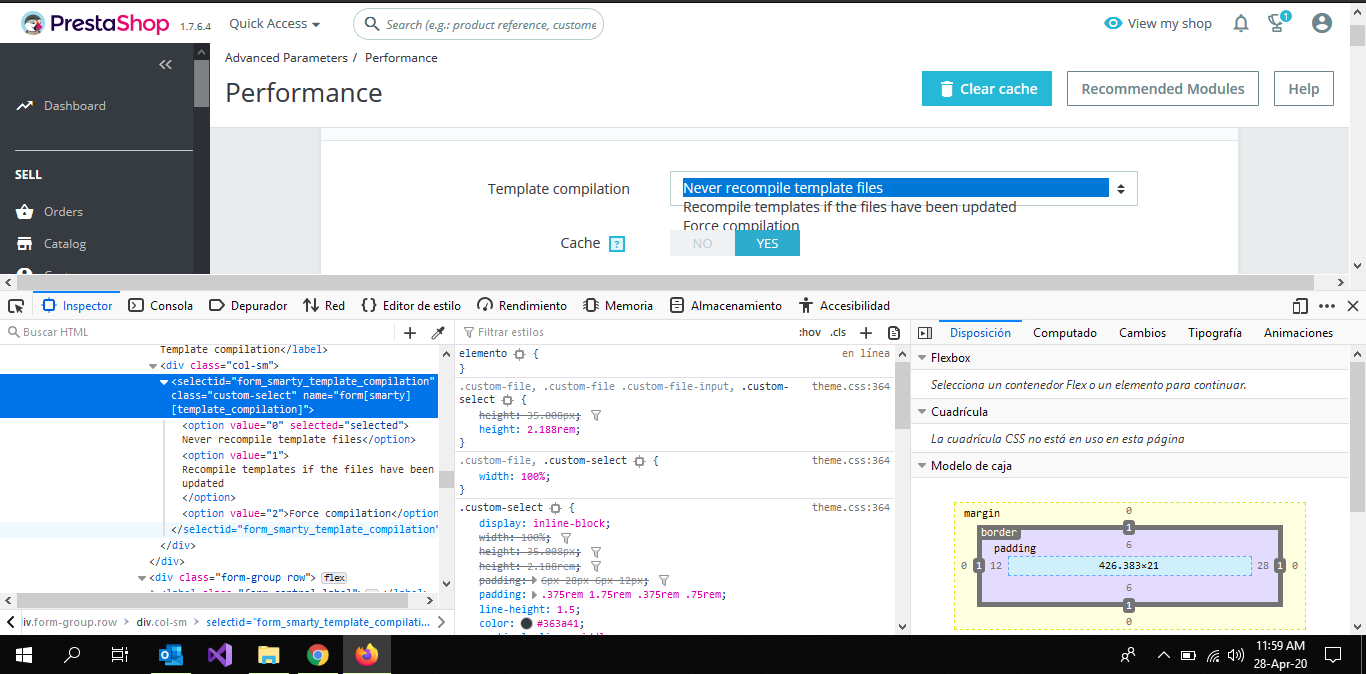Collapse the selected select element node

(x=164, y=382)
